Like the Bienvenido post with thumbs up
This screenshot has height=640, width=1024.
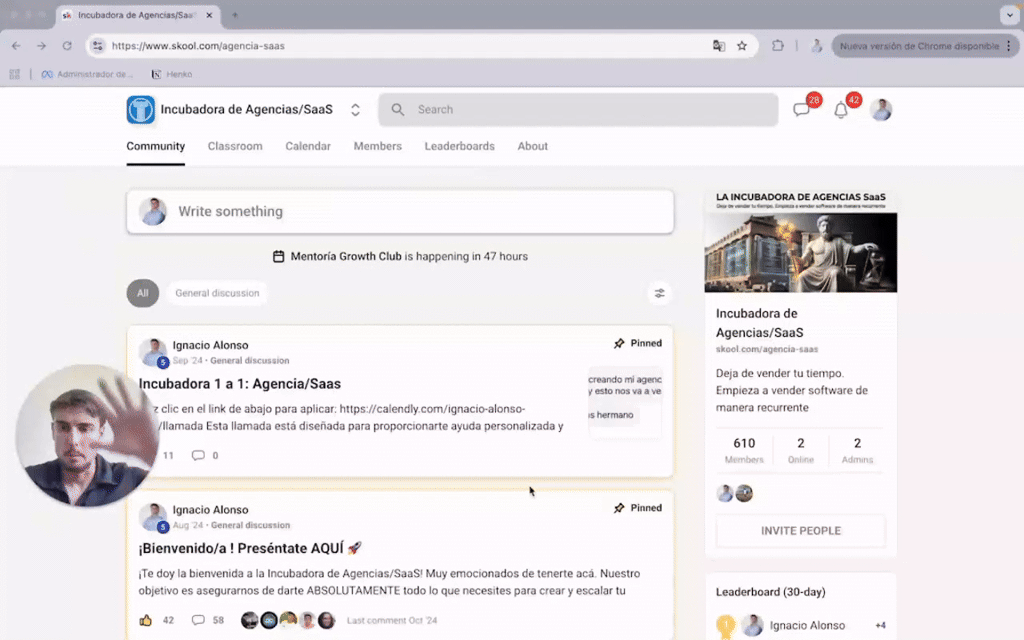pyautogui.click(x=146, y=620)
